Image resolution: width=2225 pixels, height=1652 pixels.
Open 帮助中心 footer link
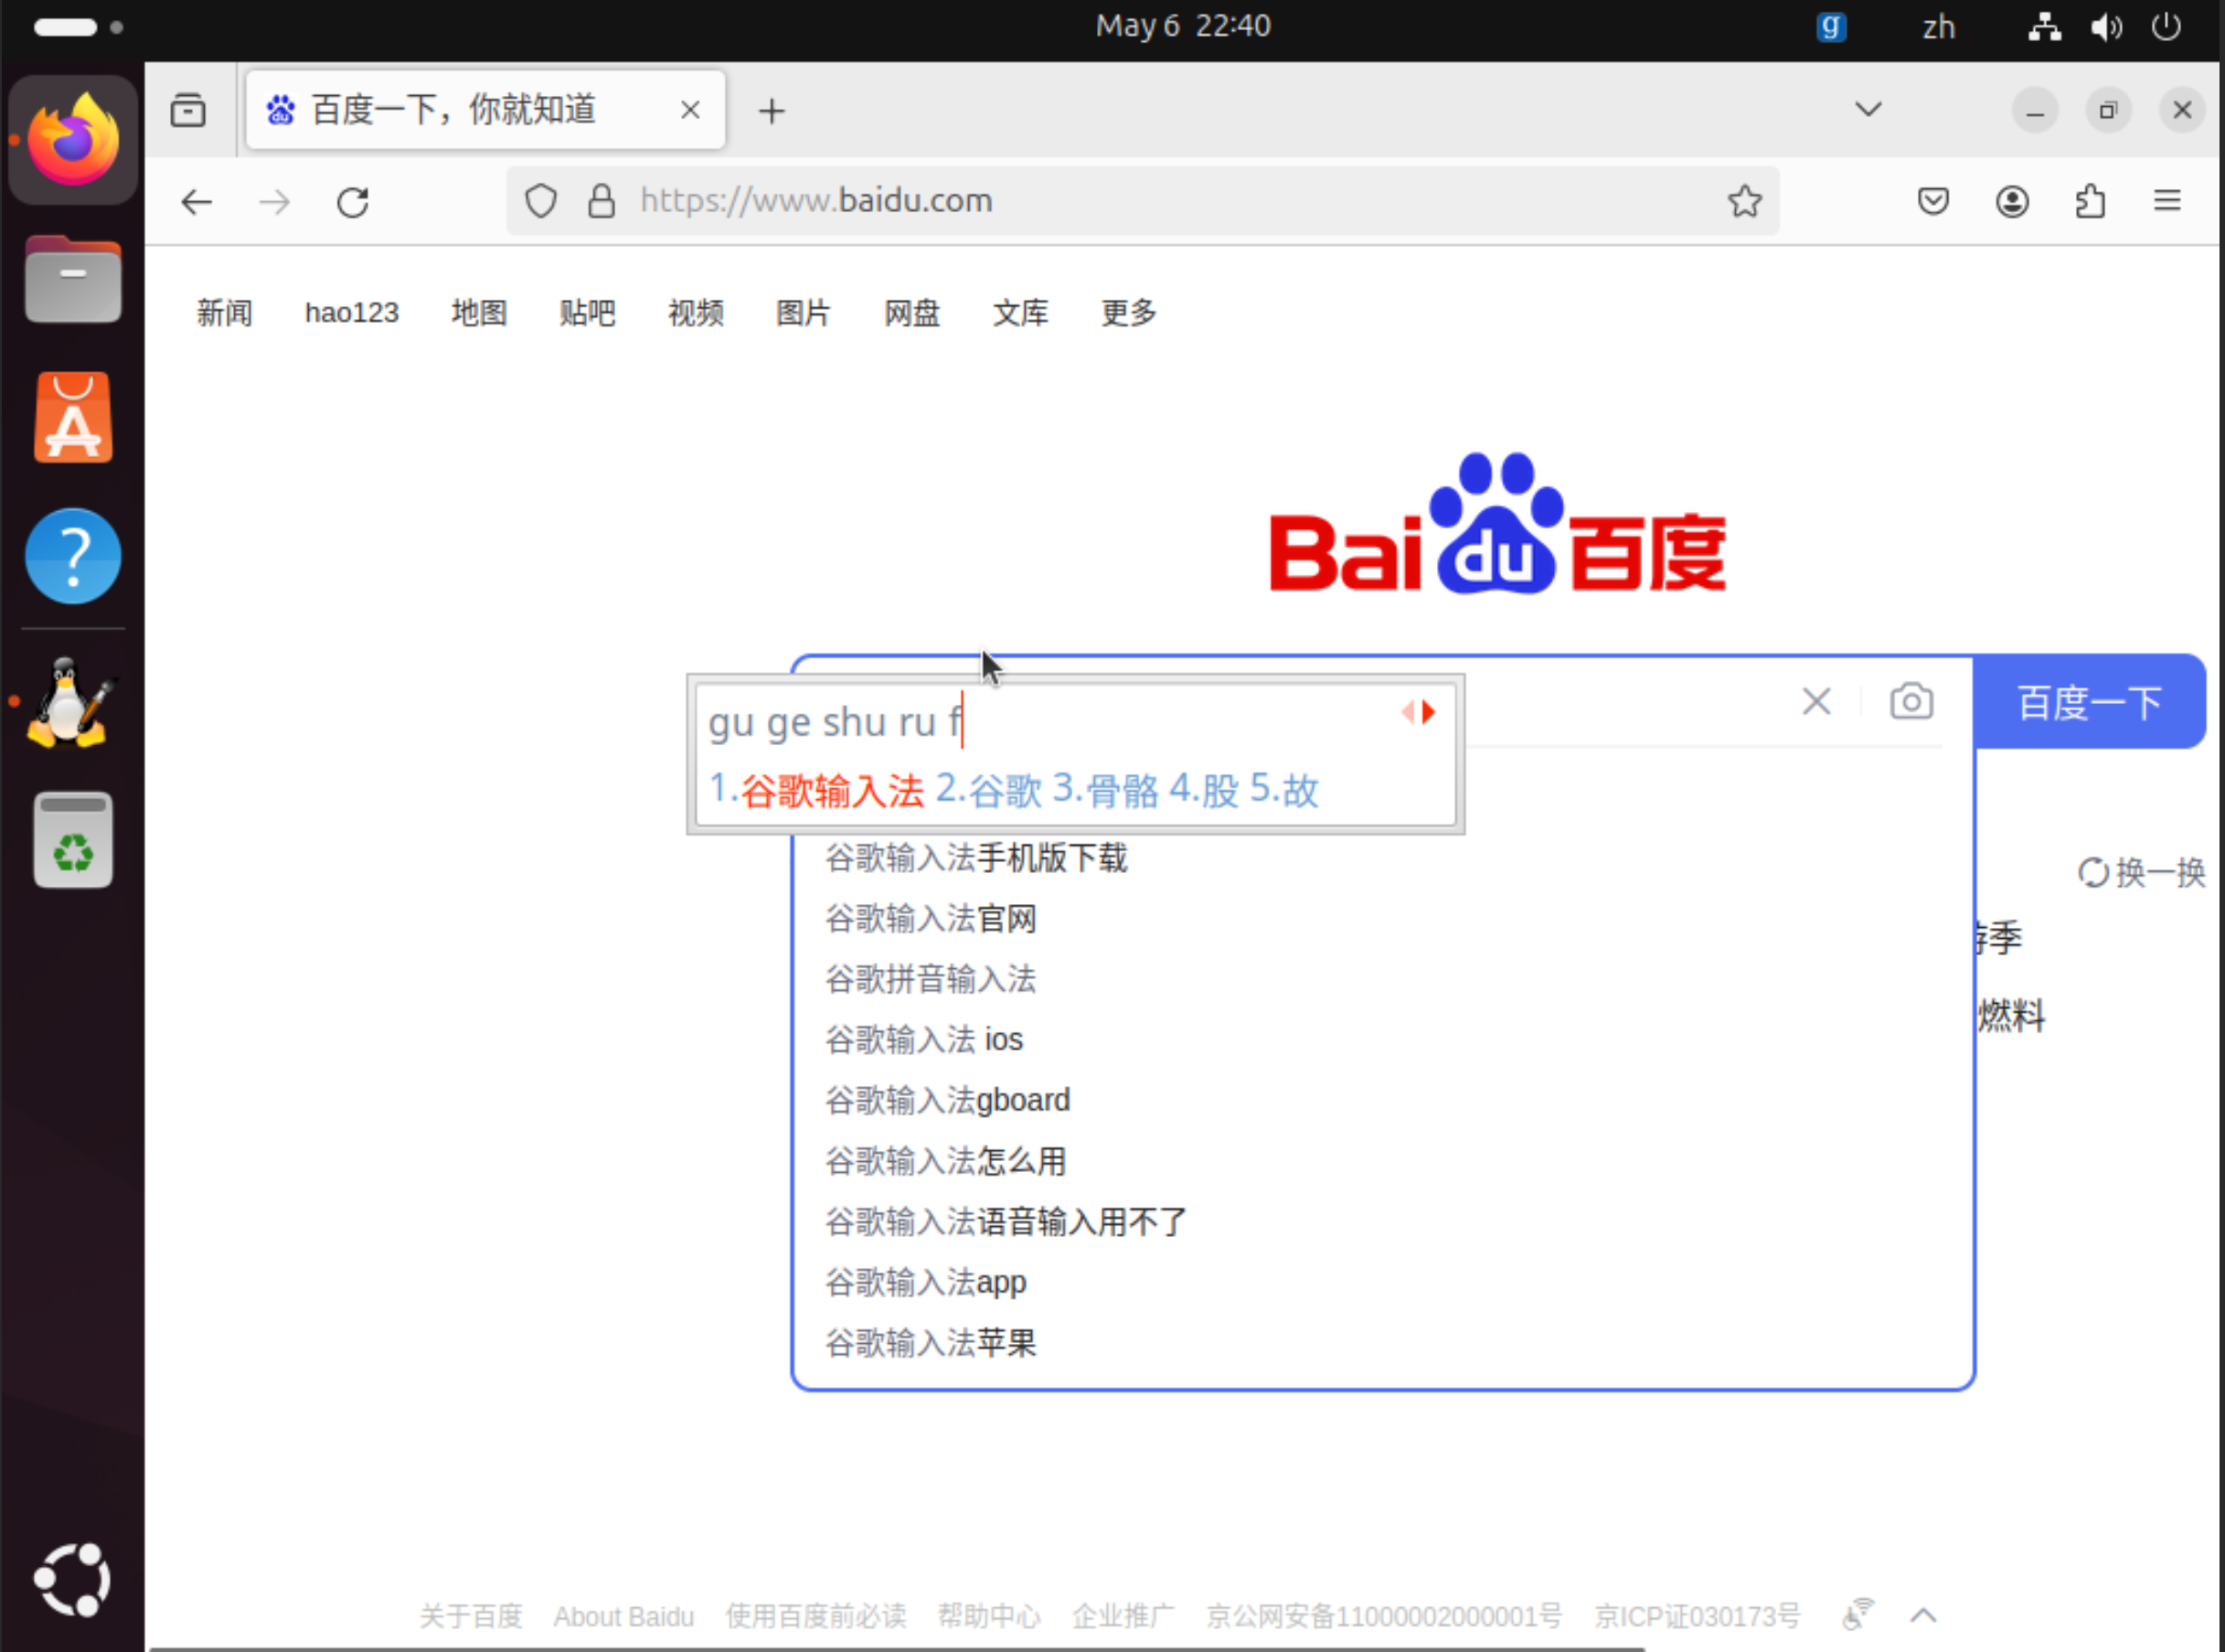click(x=989, y=1616)
